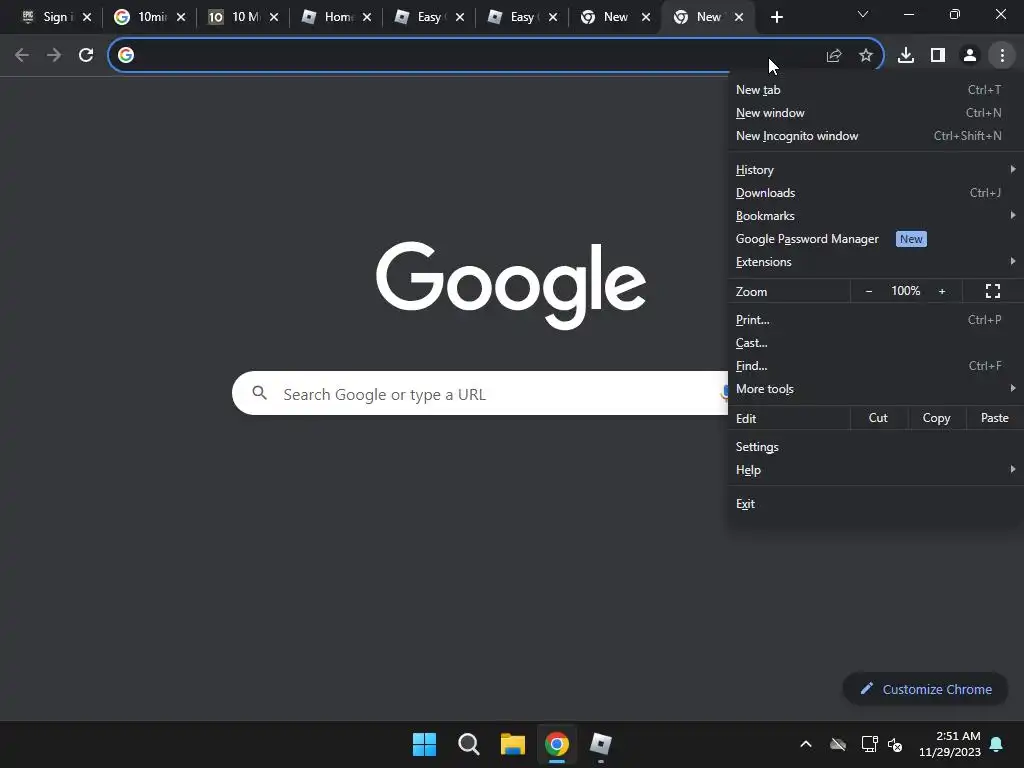Select New window menu item

click(x=875, y=113)
